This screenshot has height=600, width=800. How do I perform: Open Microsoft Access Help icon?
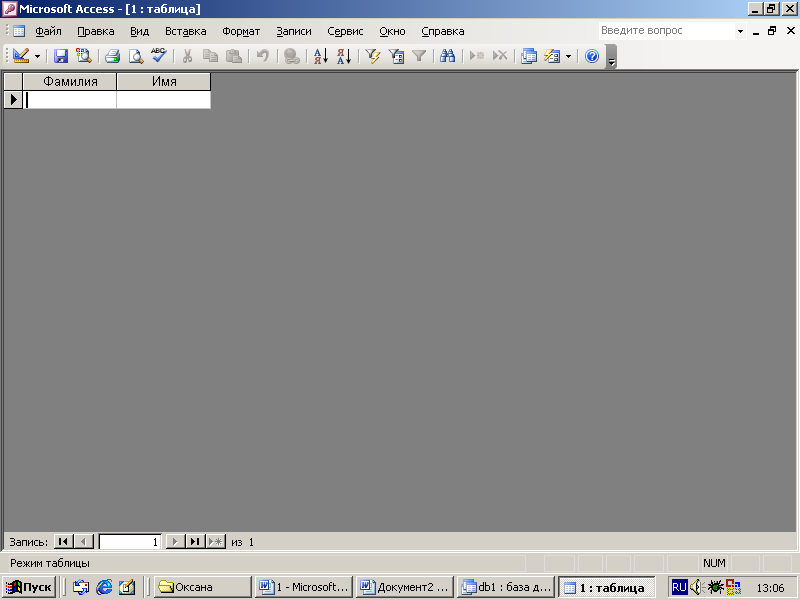pos(592,56)
